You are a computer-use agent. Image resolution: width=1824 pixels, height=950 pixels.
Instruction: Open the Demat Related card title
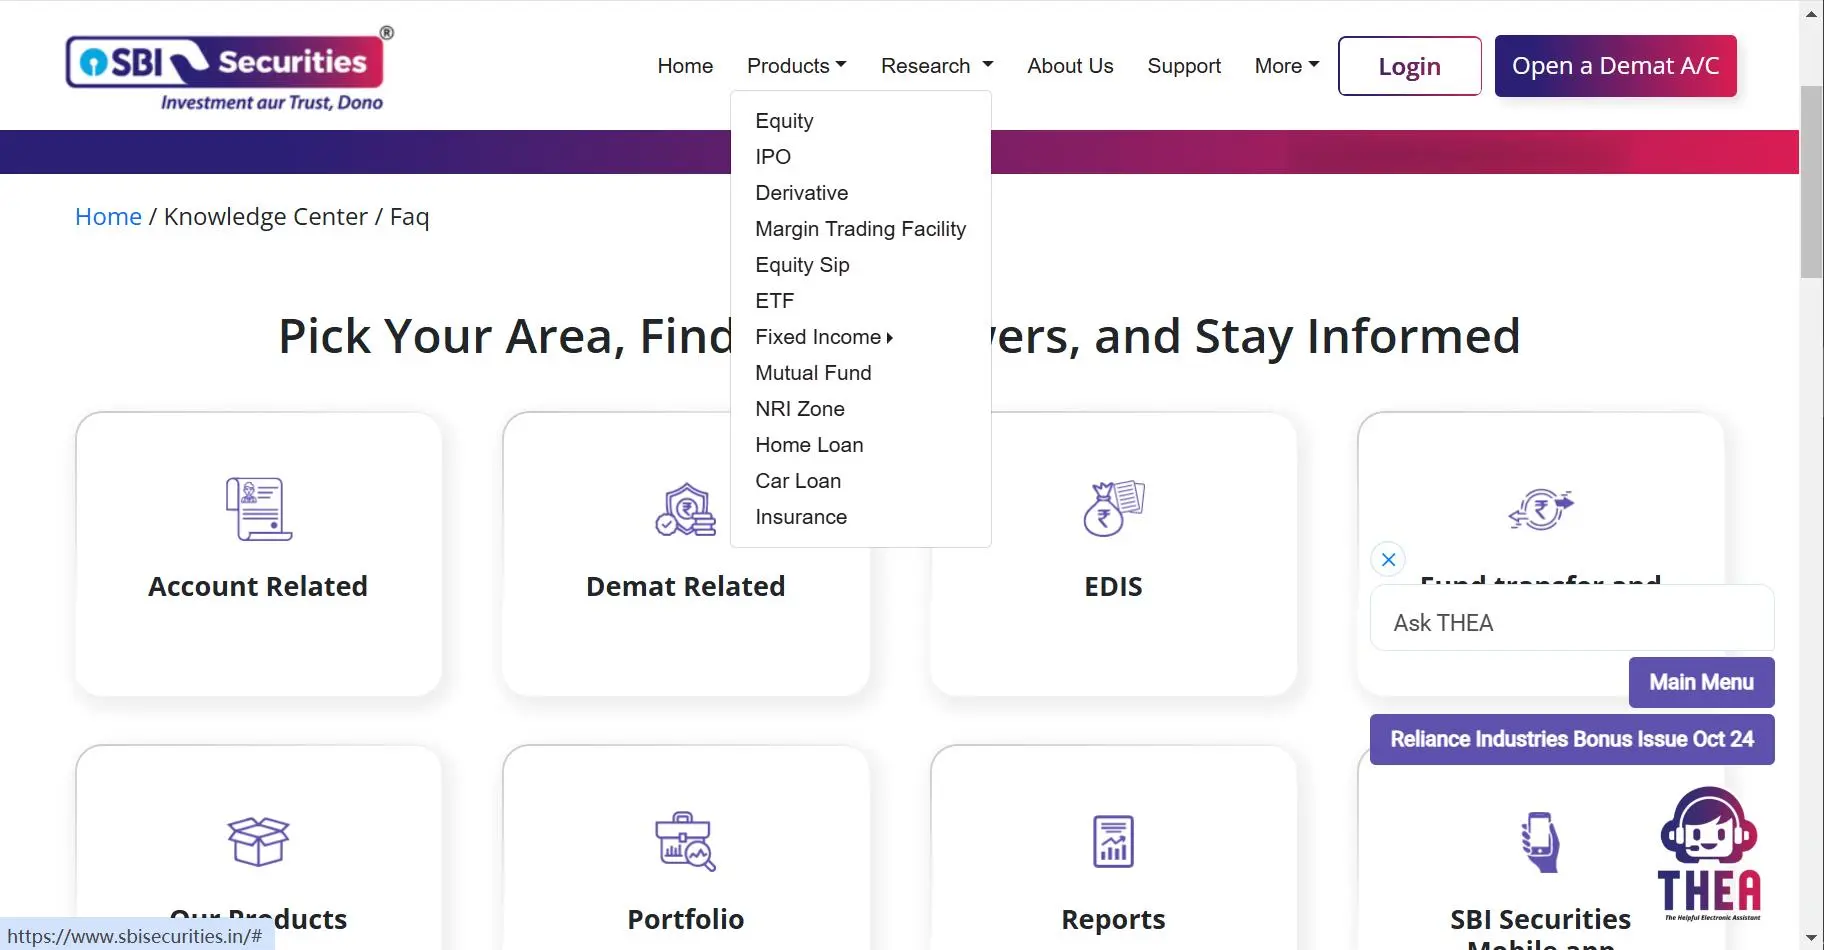(x=686, y=586)
